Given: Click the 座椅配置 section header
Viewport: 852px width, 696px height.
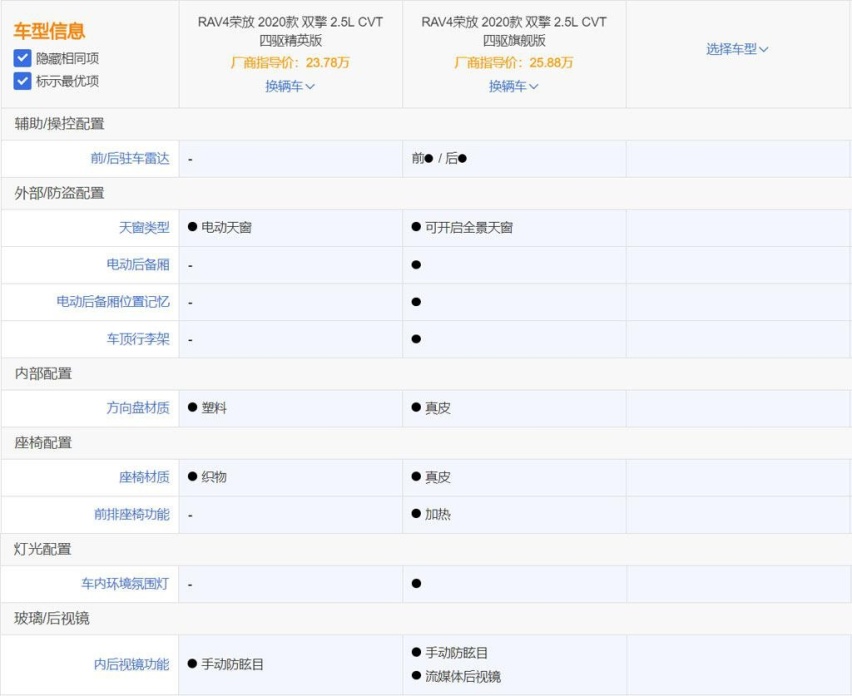Looking at the screenshot, I should (x=43, y=442).
